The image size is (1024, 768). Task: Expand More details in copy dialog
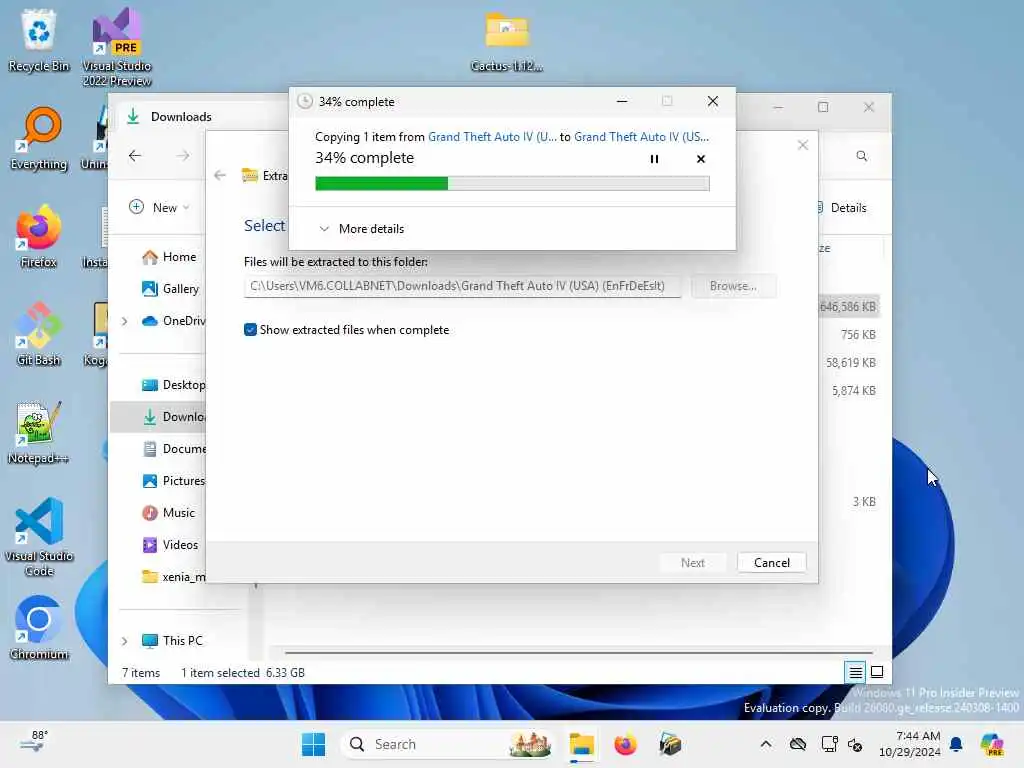click(362, 229)
